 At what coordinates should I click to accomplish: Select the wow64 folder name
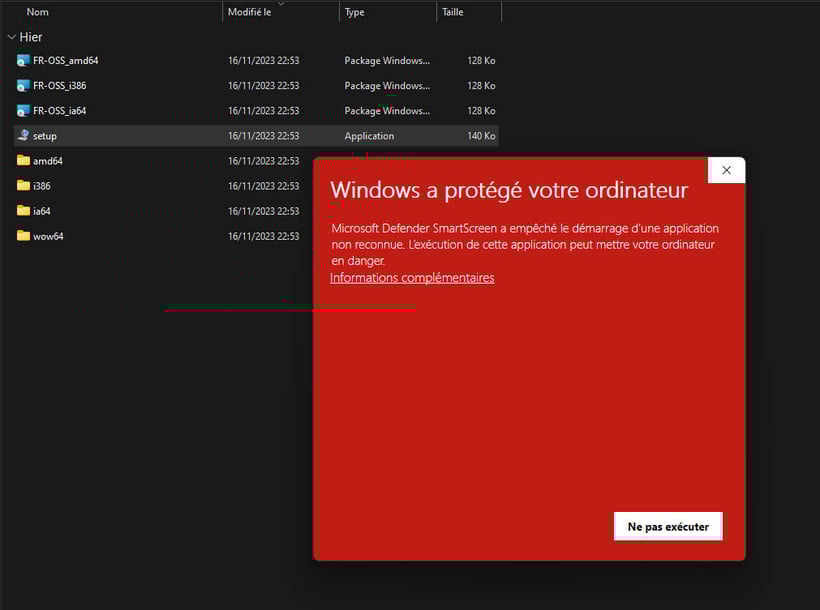coord(48,236)
